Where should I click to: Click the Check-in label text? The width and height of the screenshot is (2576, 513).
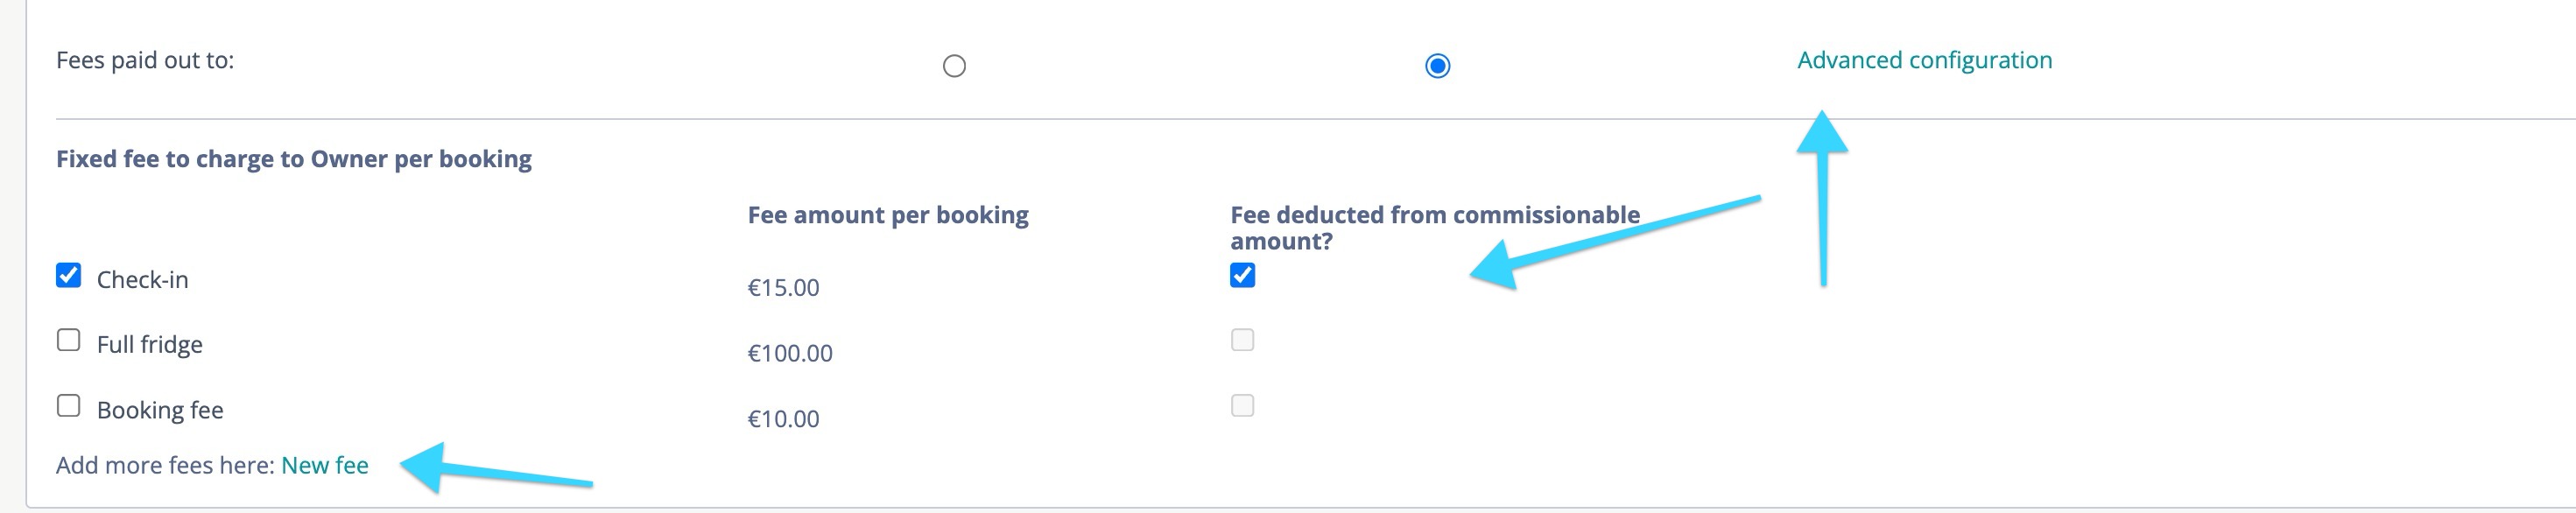pyautogui.click(x=142, y=280)
